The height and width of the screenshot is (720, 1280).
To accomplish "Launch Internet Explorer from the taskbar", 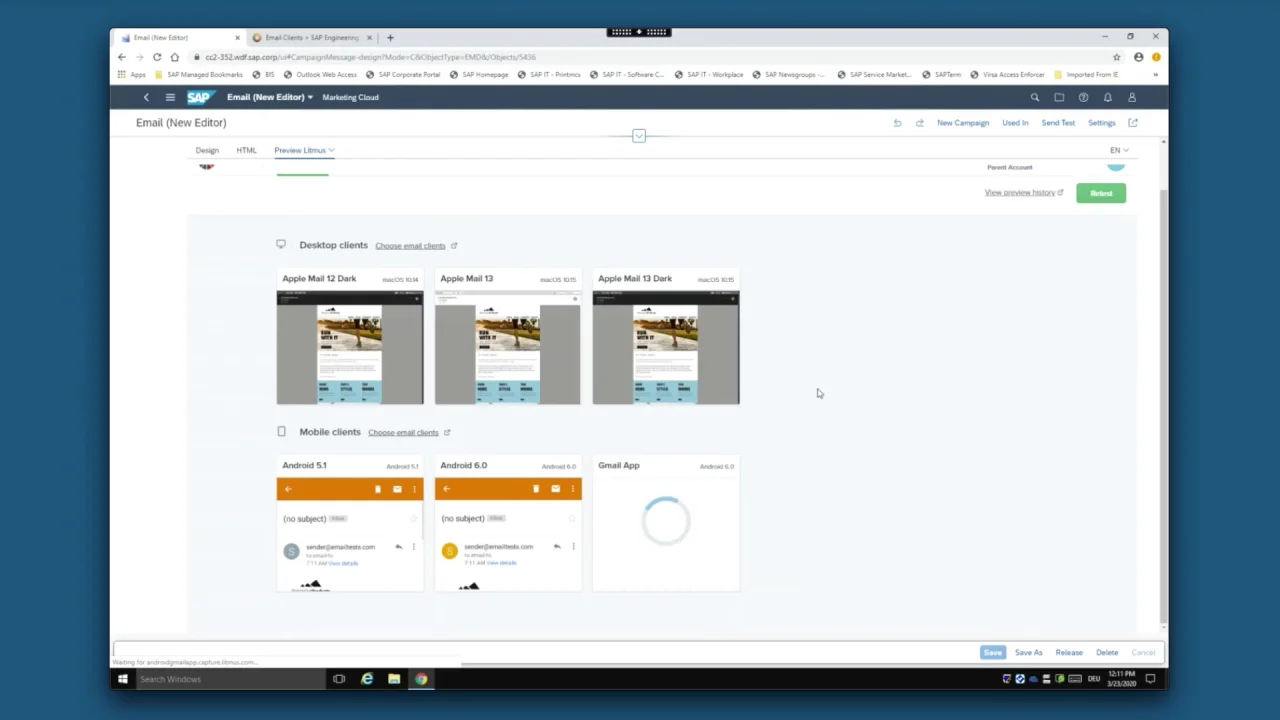I will click(x=367, y=679).
